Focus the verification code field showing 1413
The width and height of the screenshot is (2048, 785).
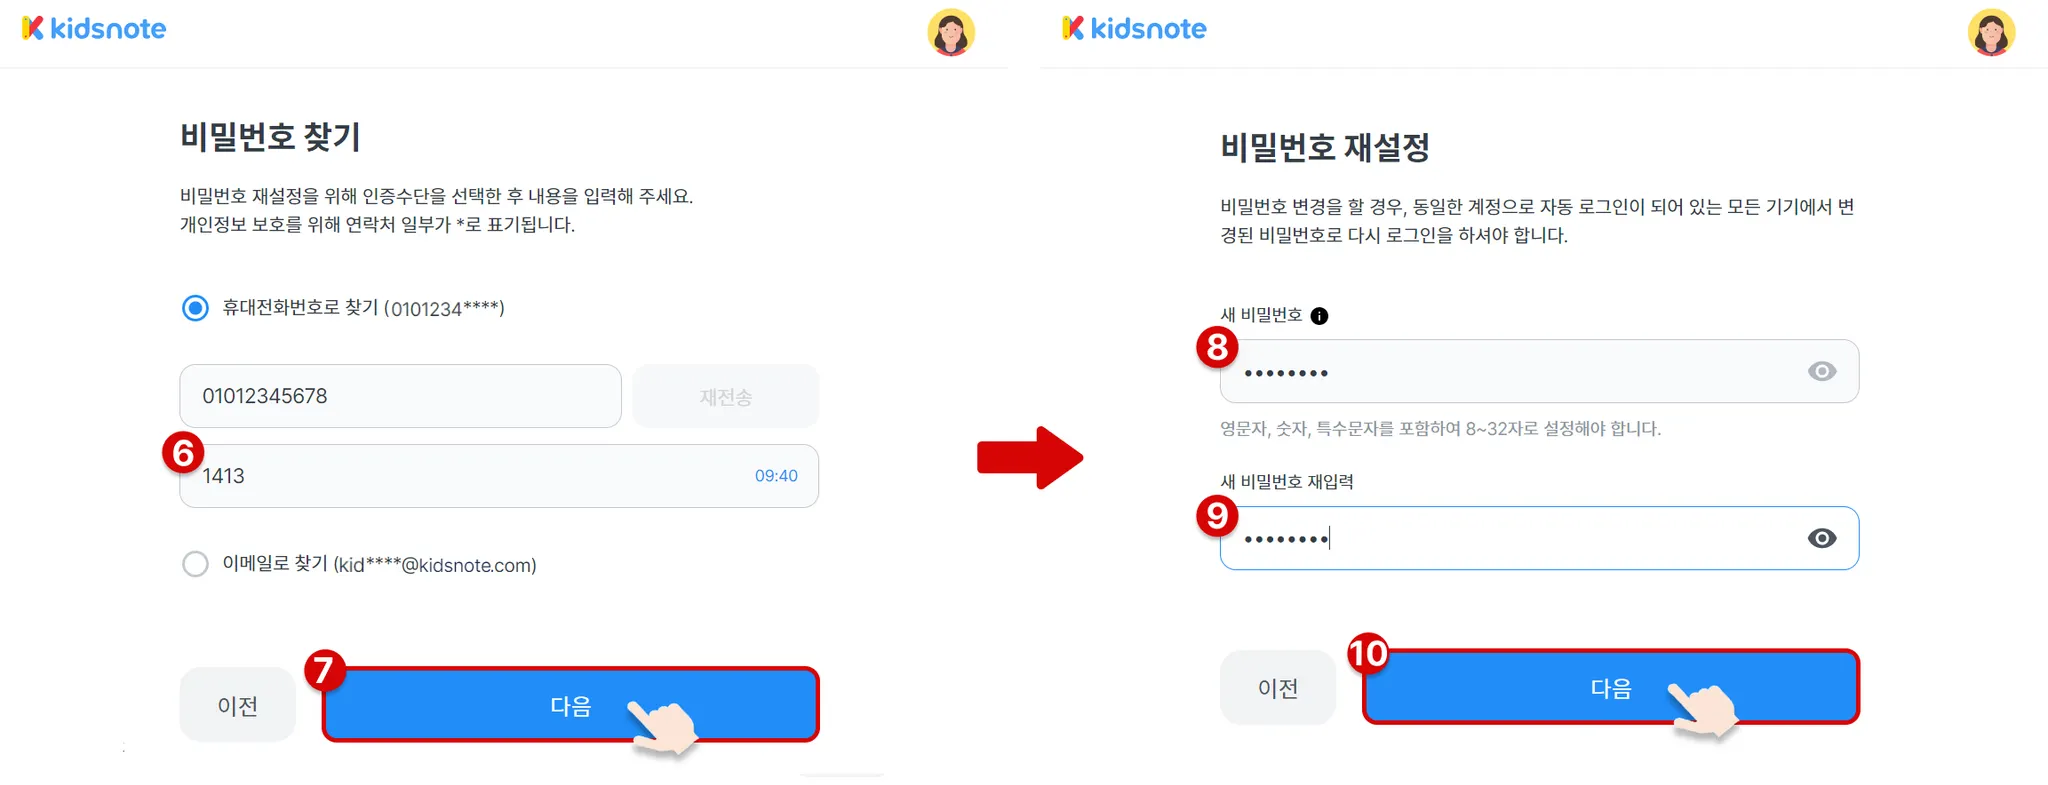pyautogui.click(x=499, y=476)
